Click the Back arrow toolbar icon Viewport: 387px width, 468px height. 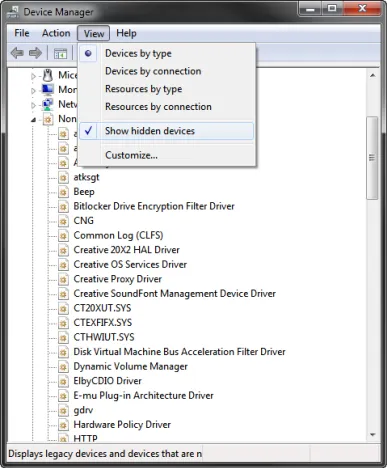17,53
